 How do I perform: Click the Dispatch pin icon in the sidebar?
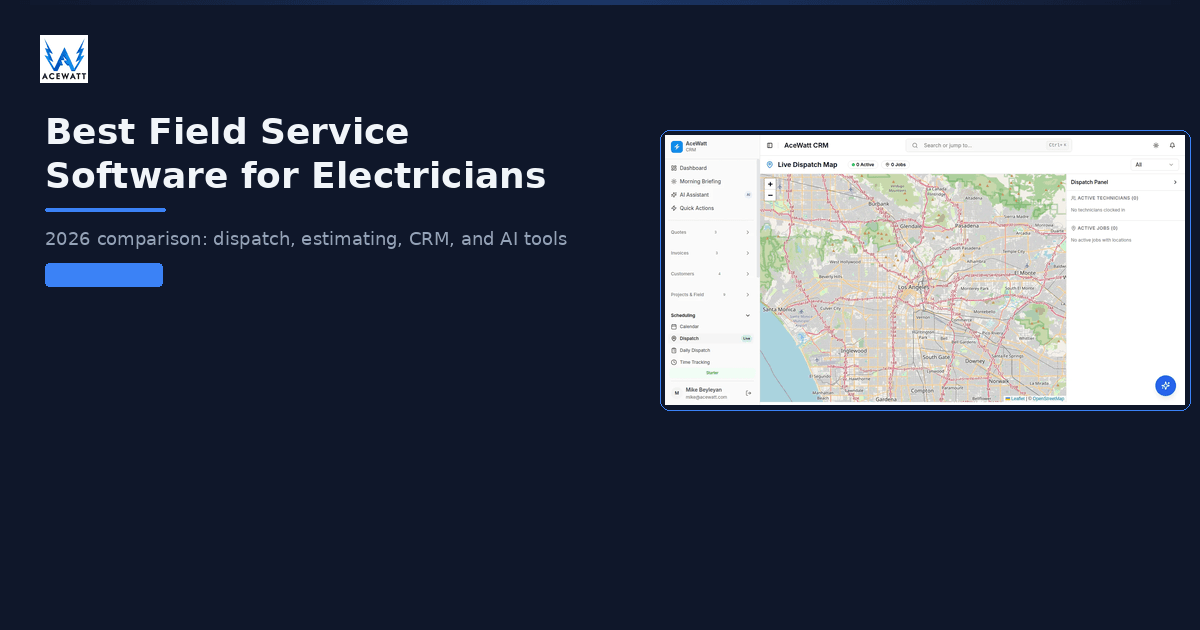[x=674, y=338]
